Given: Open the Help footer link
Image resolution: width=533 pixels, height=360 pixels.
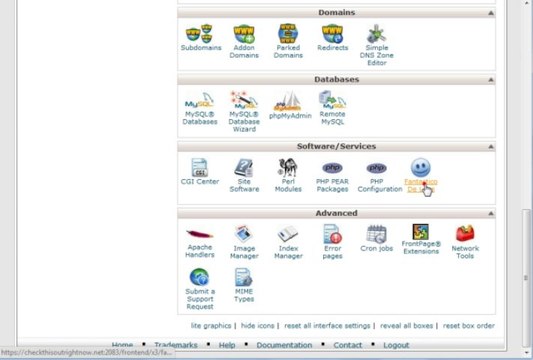Looking at the screenshot, I should point(227,345).
